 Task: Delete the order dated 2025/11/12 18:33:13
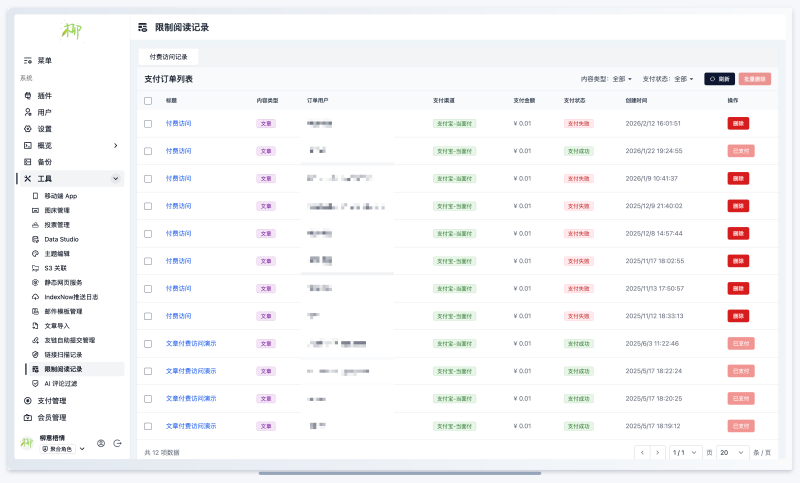[738, 316]
